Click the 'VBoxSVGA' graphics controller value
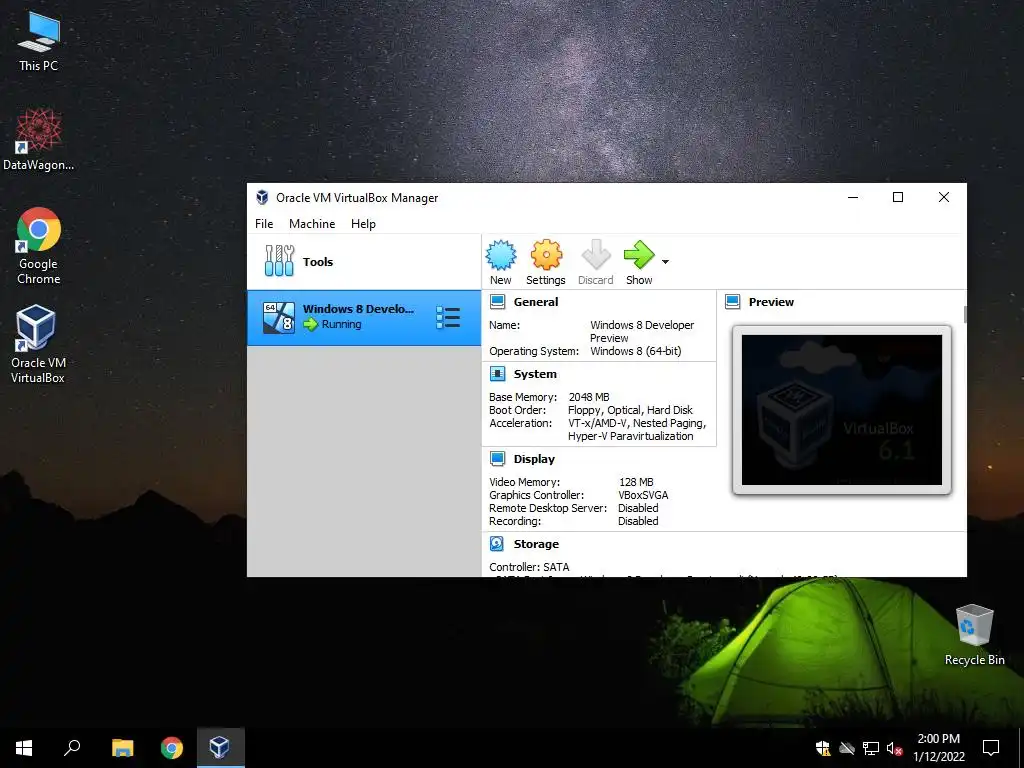Viewport: 1024px width, 768px height. (x=643, y=495)
